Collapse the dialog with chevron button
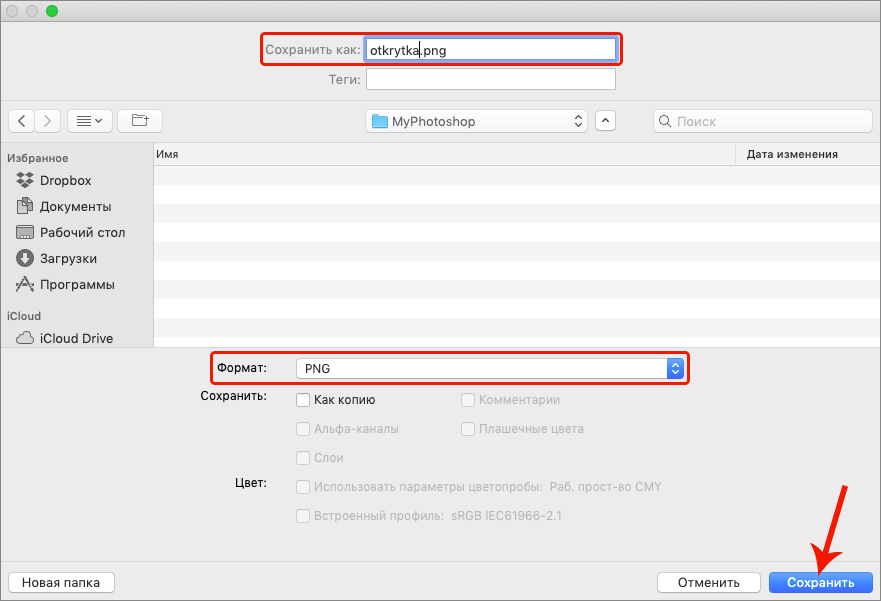 (605, 121)
